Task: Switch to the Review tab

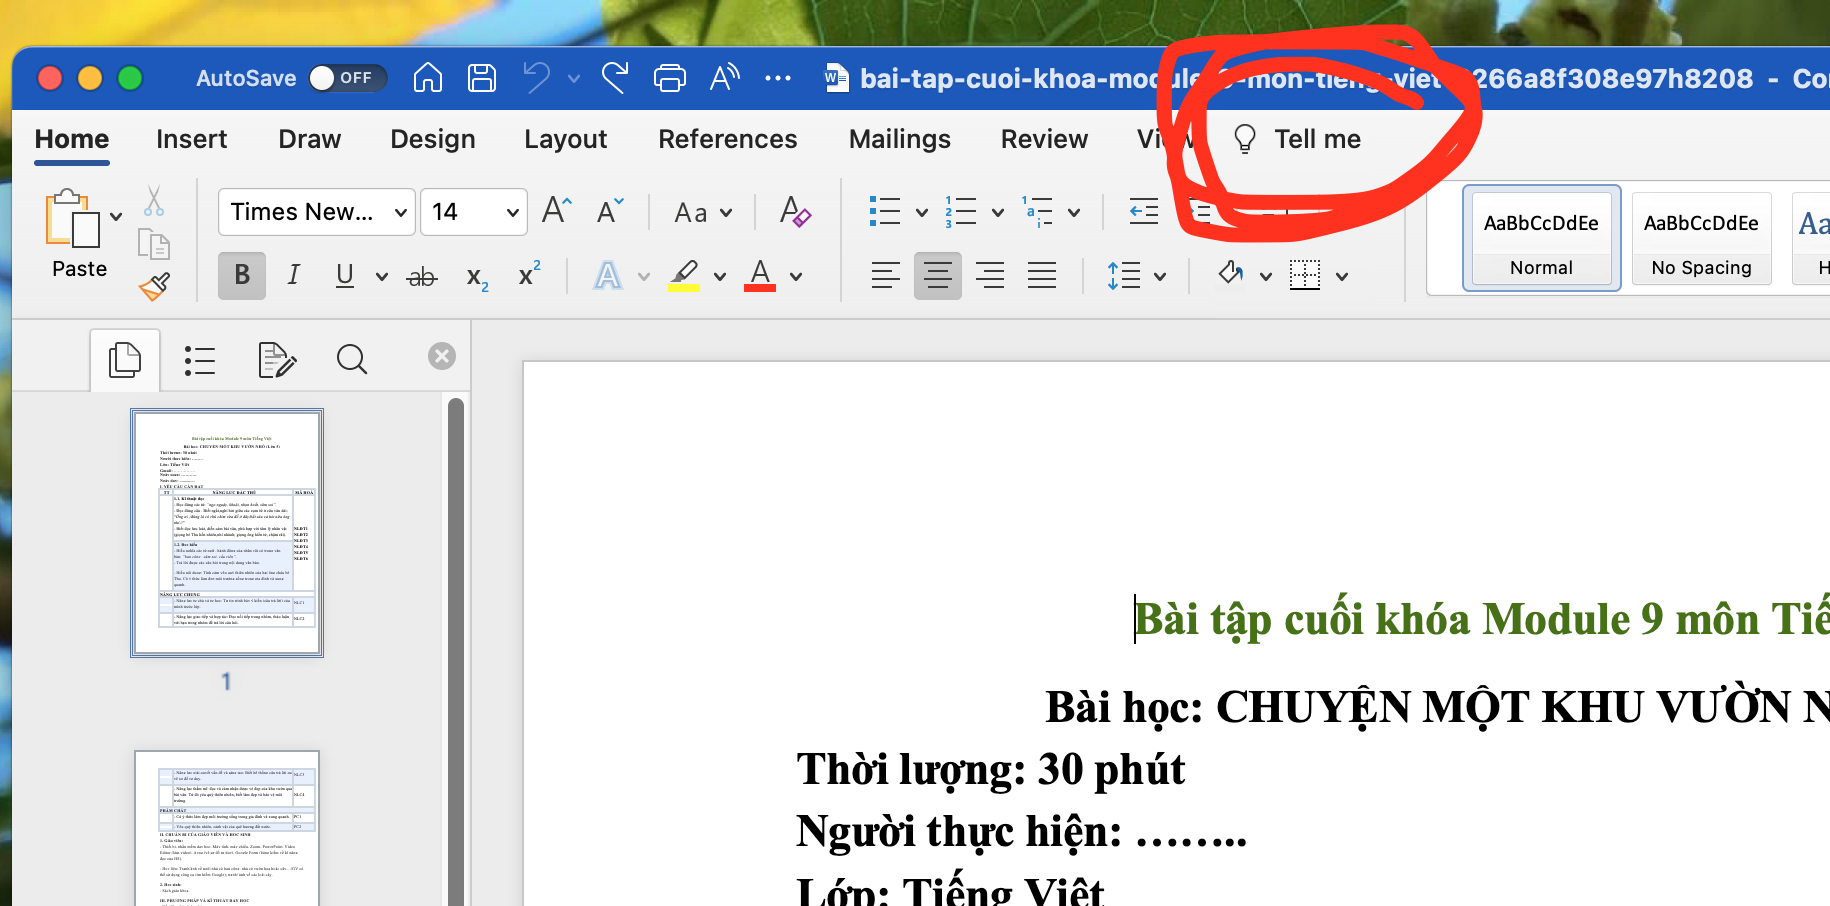Action: [1044, 139]
